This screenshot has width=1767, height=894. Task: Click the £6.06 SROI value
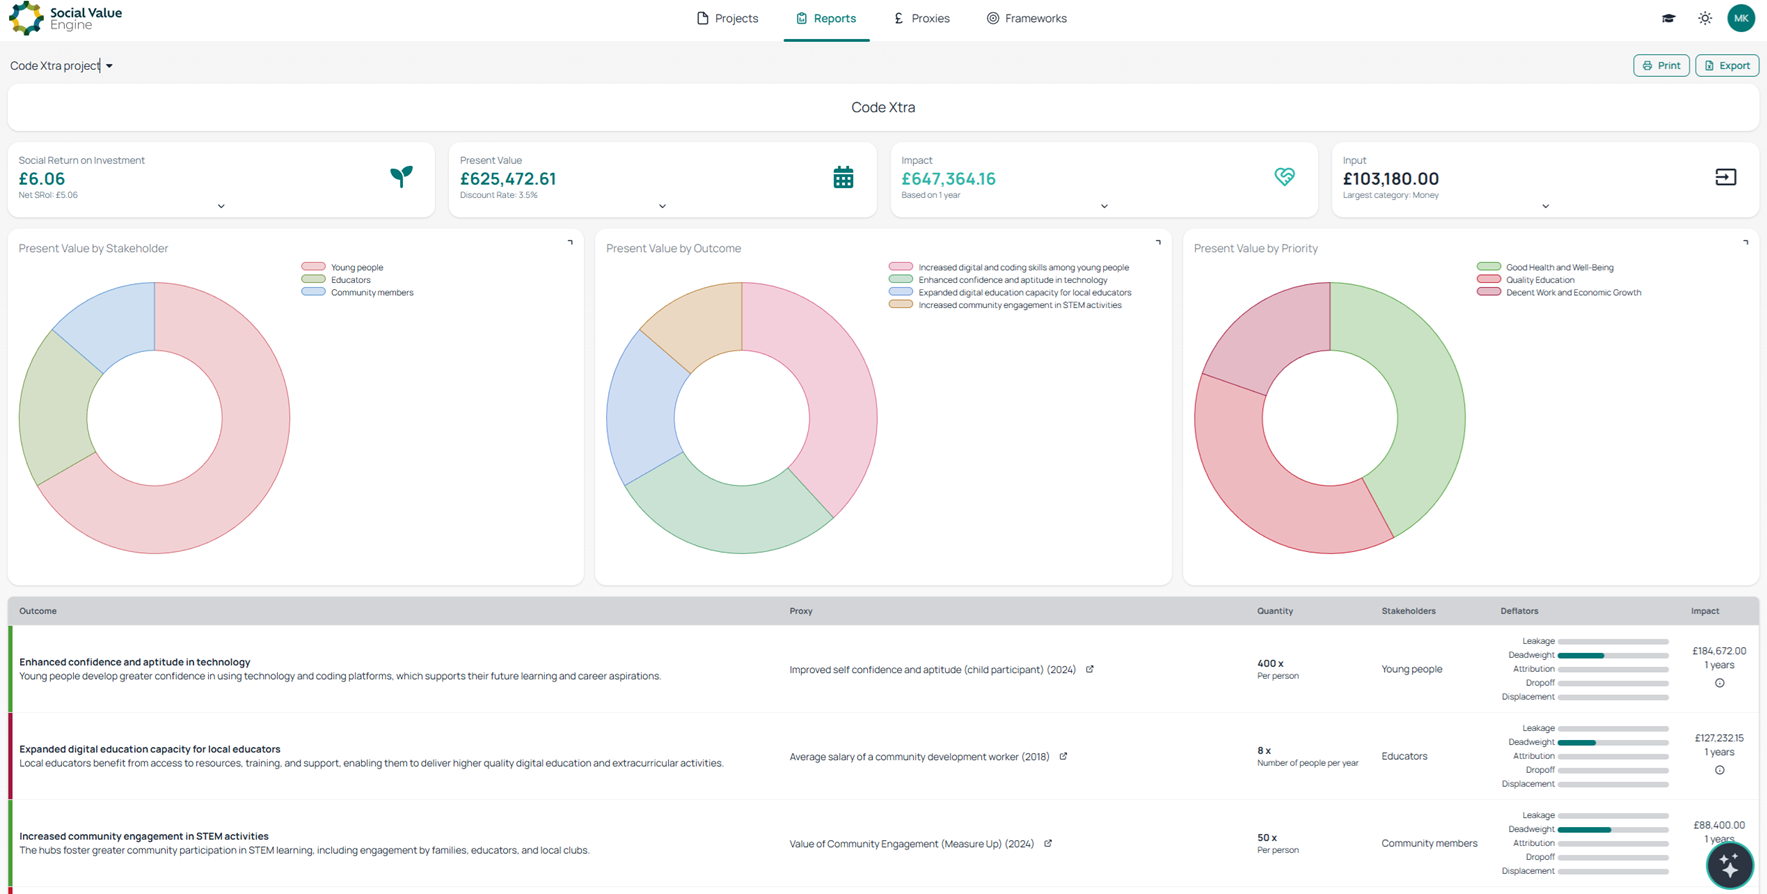tap(42, 179)
